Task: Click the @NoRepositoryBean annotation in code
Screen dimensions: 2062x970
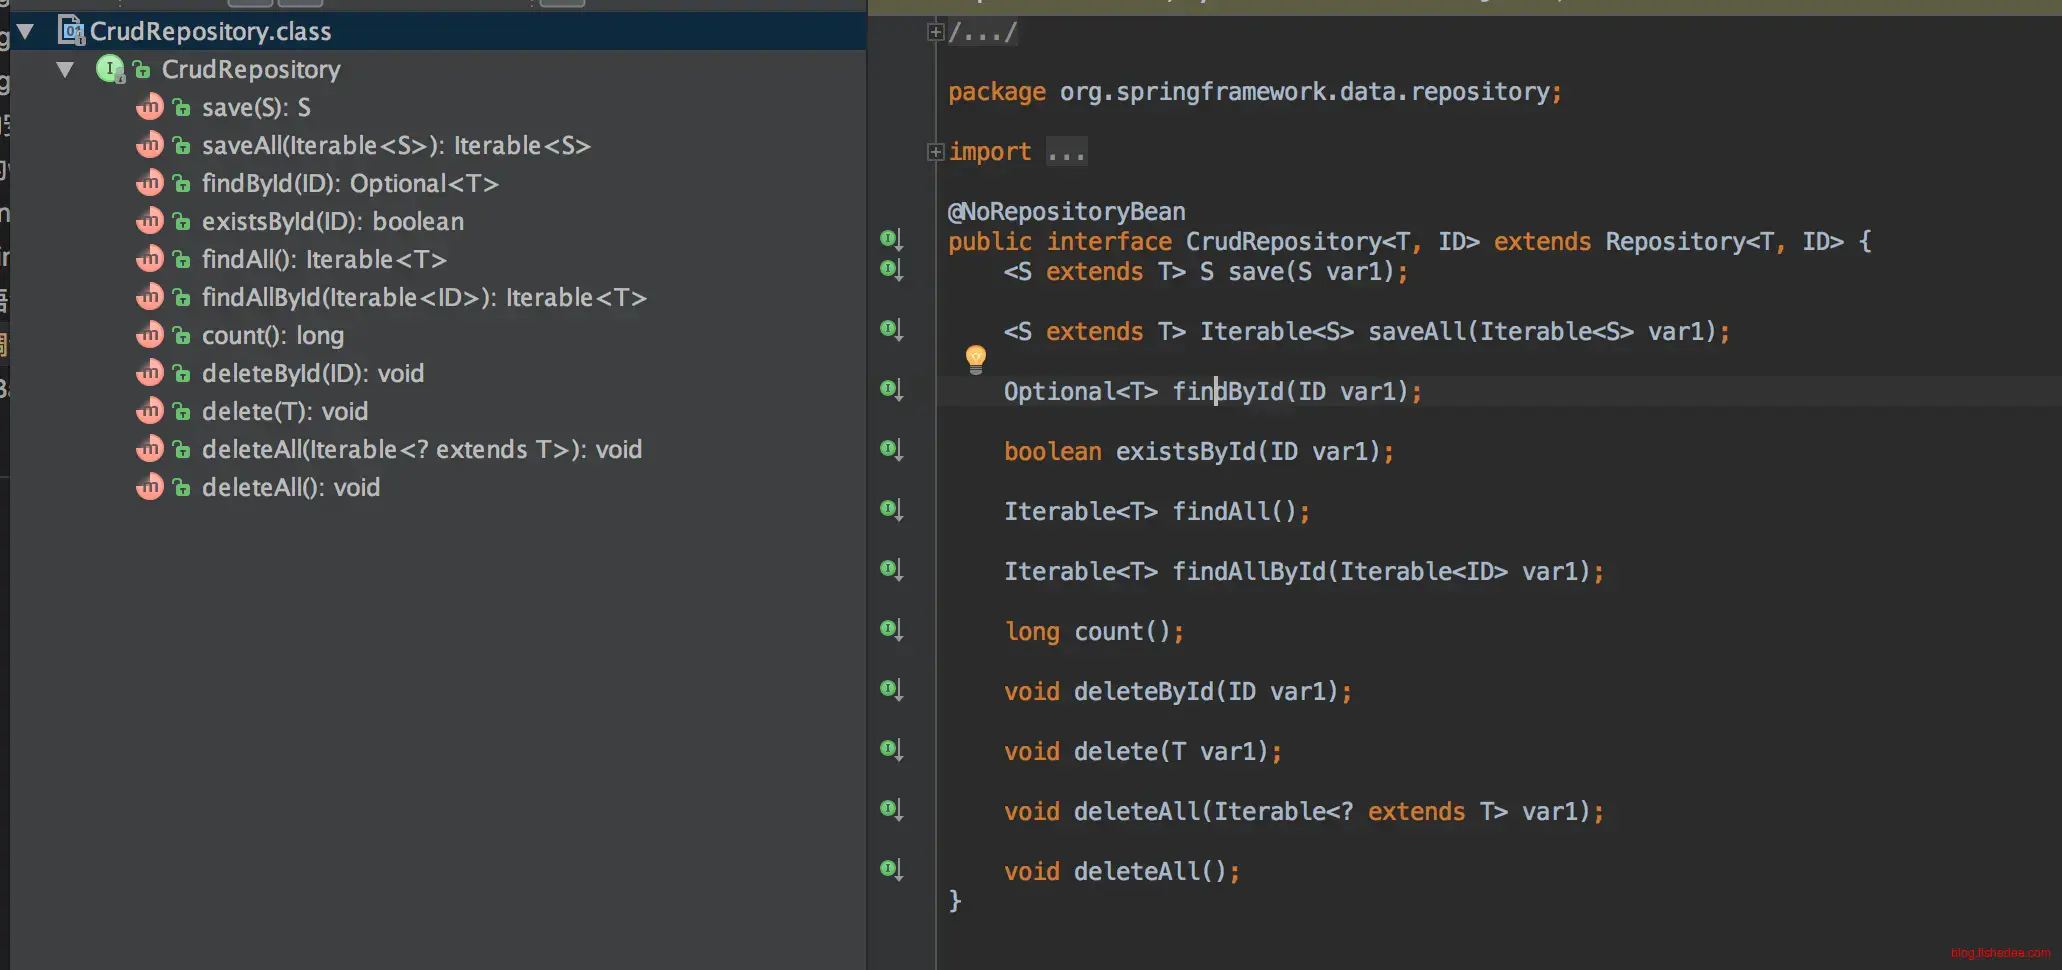Action: click(1066, 211)
